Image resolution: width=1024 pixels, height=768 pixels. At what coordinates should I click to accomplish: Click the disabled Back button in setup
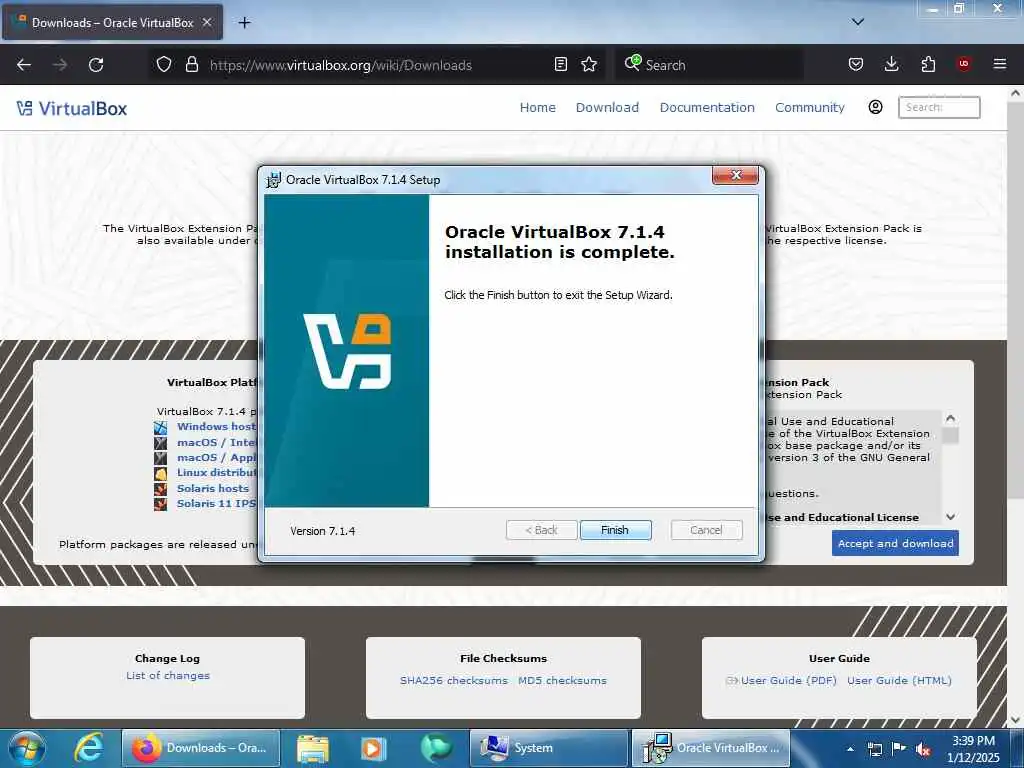(541, 530)
